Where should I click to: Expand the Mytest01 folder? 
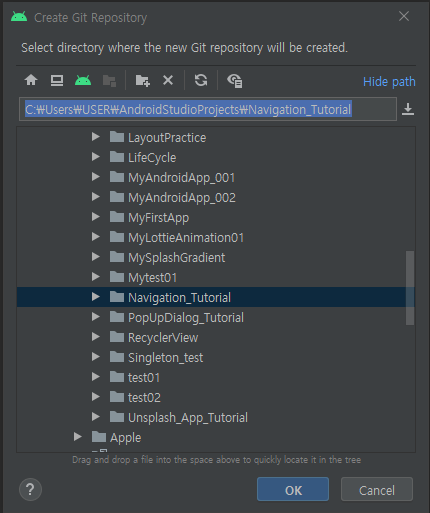[96, 277]
